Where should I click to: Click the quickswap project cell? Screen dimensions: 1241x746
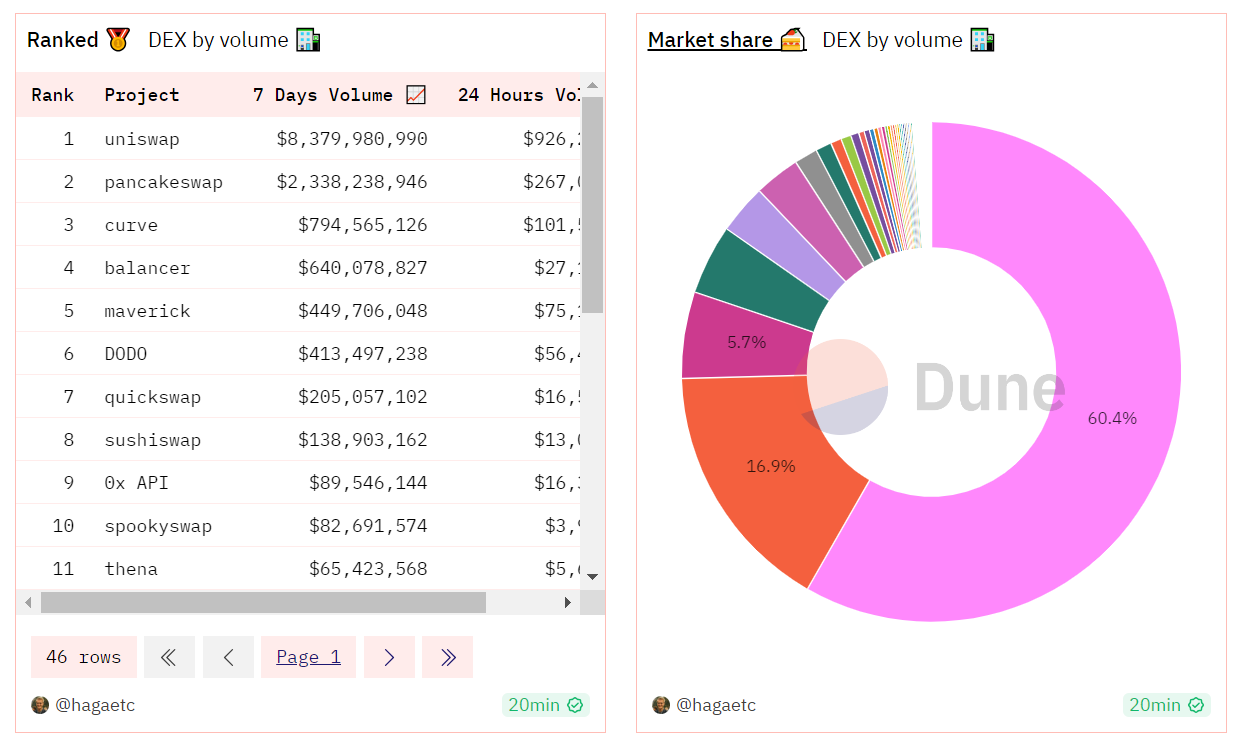(x=153, y=397)
